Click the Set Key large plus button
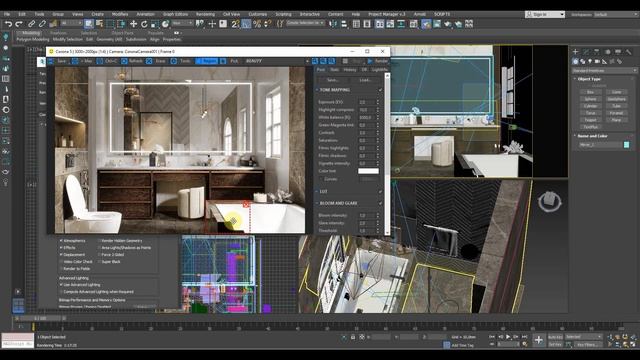 (538, 340)
